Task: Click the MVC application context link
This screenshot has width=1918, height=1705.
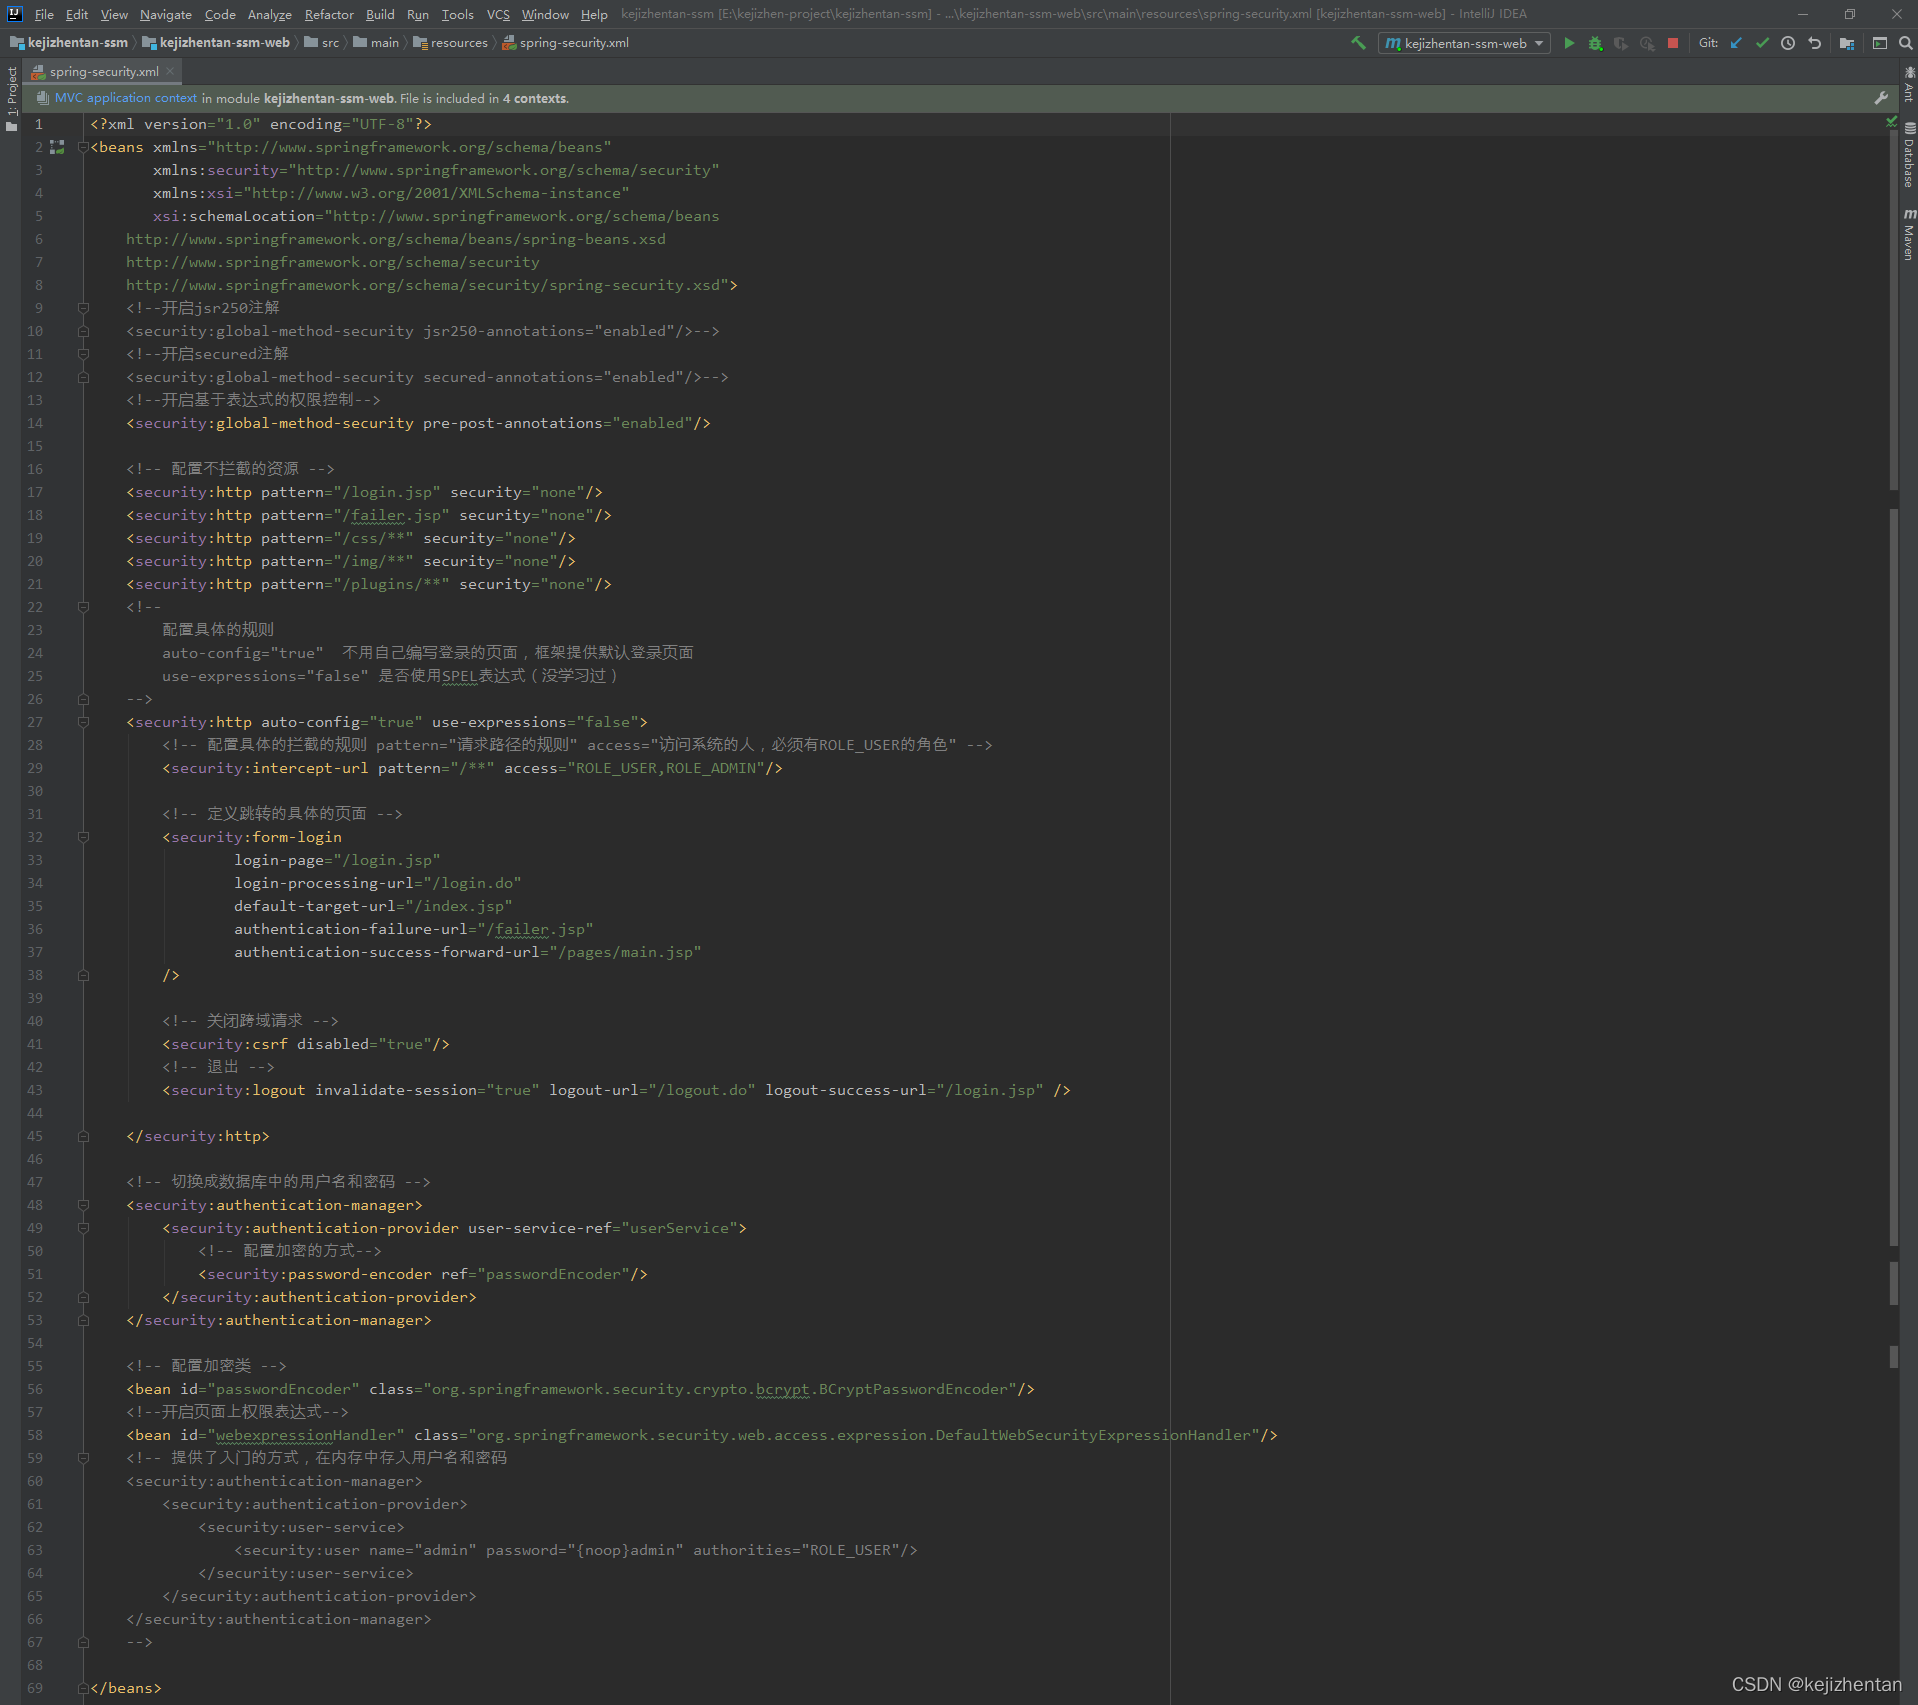Action: pyautogui.click(x=126, y=98)
